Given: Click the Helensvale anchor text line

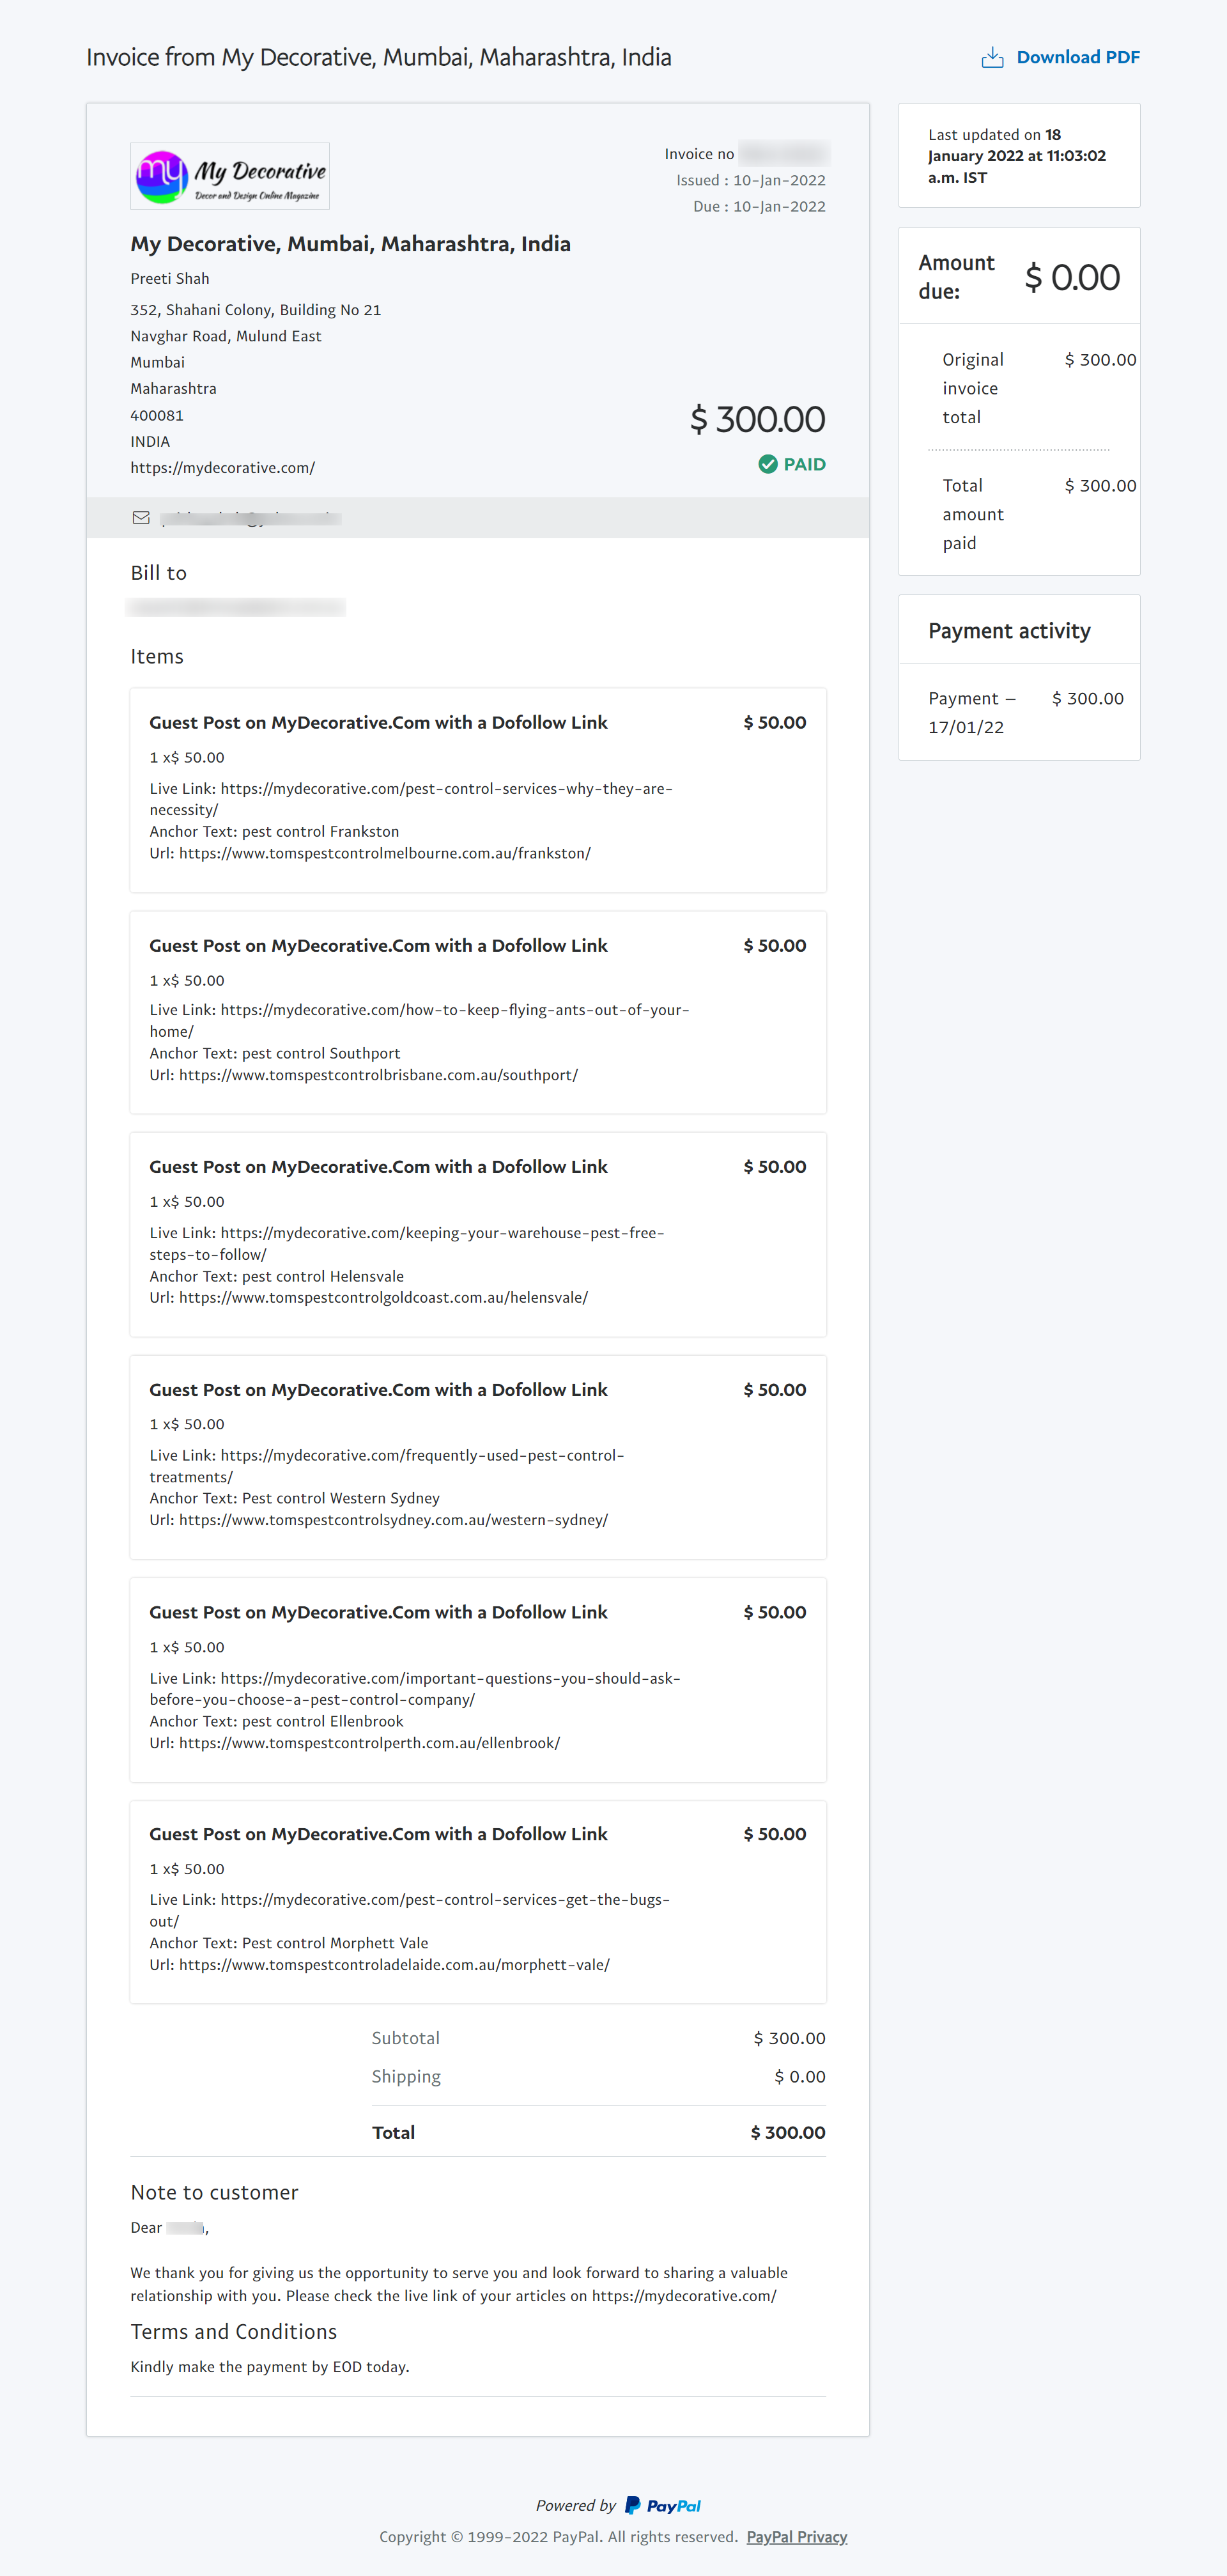Looking at the screenshot, I should tap(277, 1276).
